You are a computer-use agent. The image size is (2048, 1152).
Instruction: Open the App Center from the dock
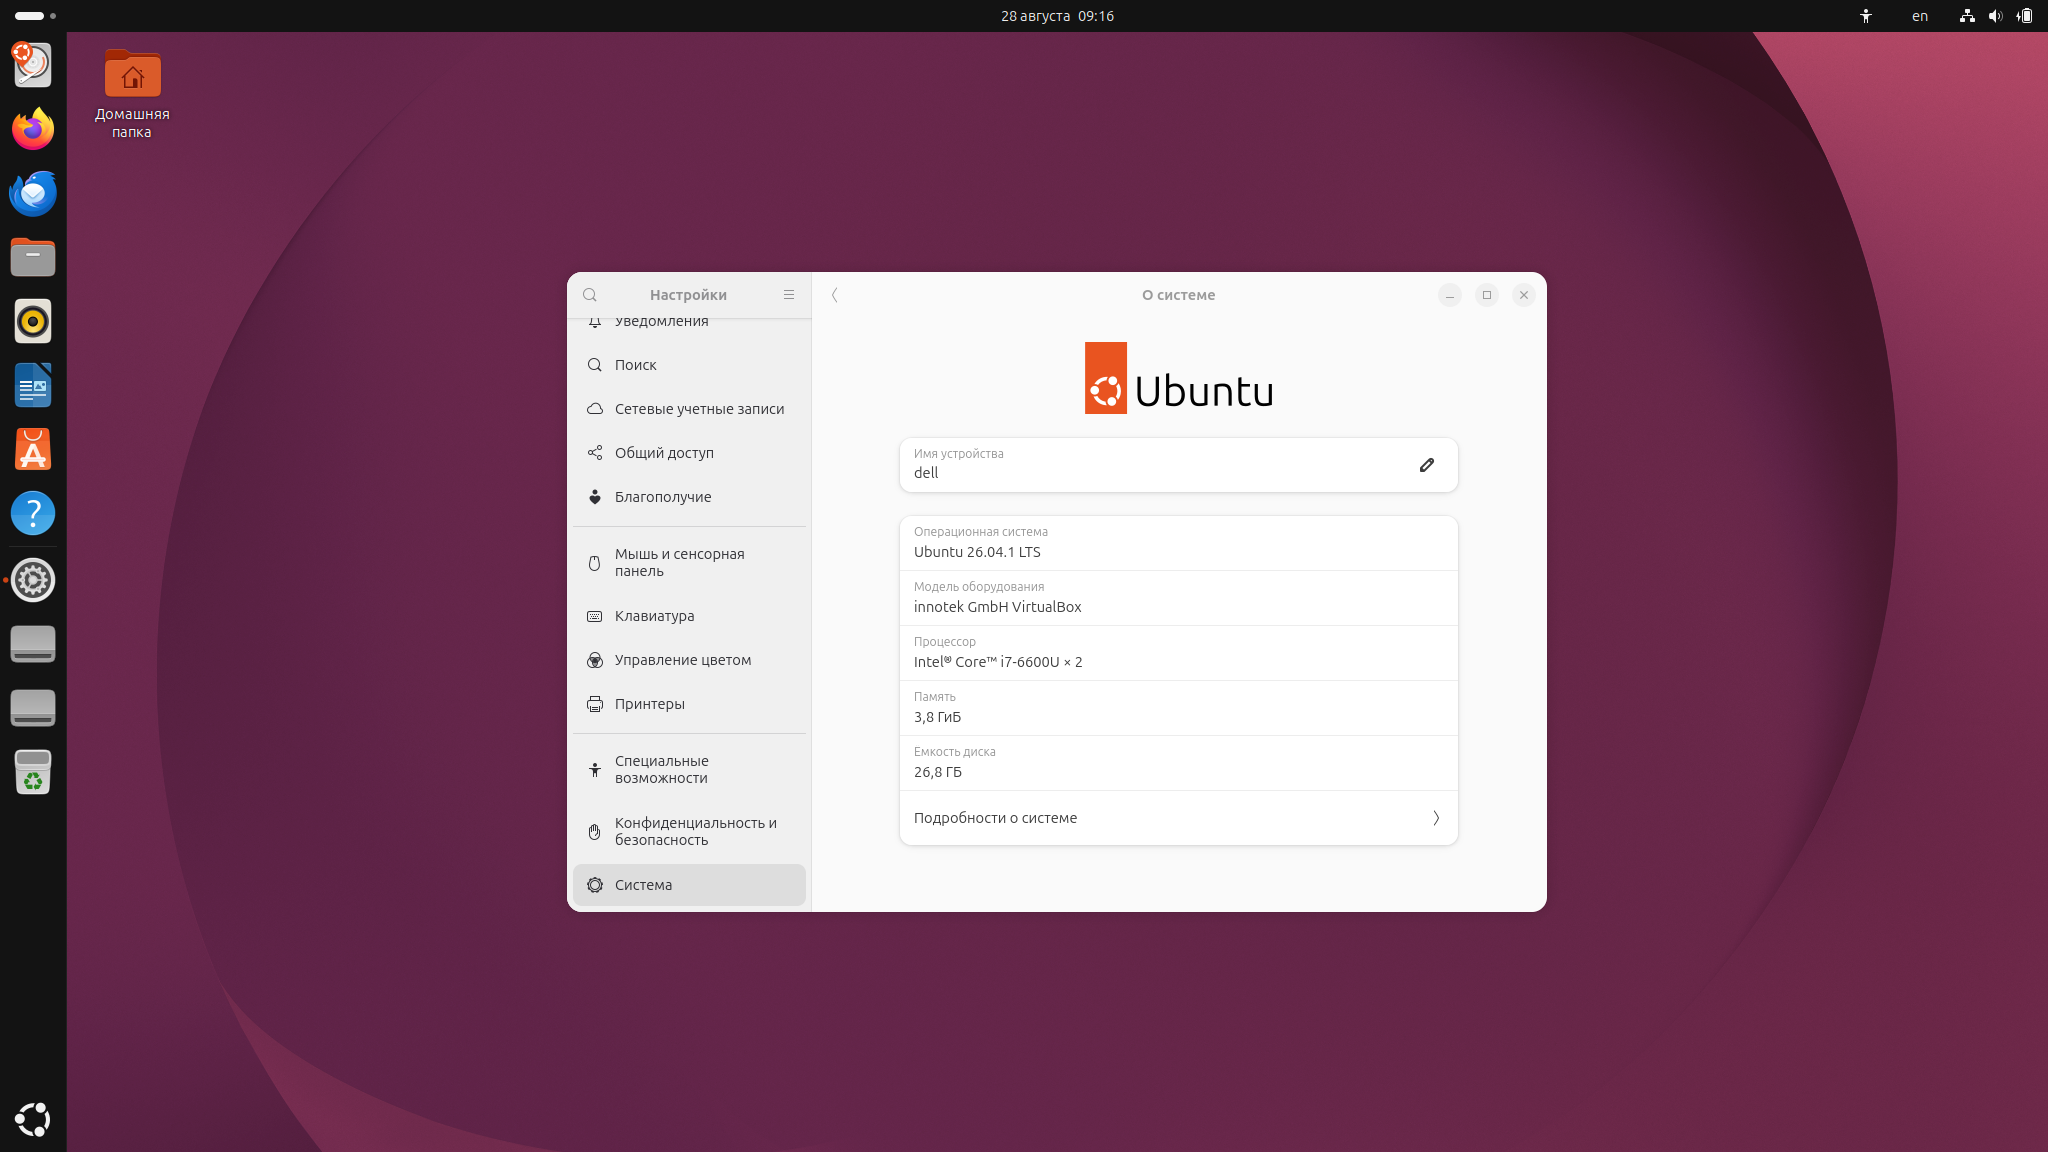[x=33, y=449]
